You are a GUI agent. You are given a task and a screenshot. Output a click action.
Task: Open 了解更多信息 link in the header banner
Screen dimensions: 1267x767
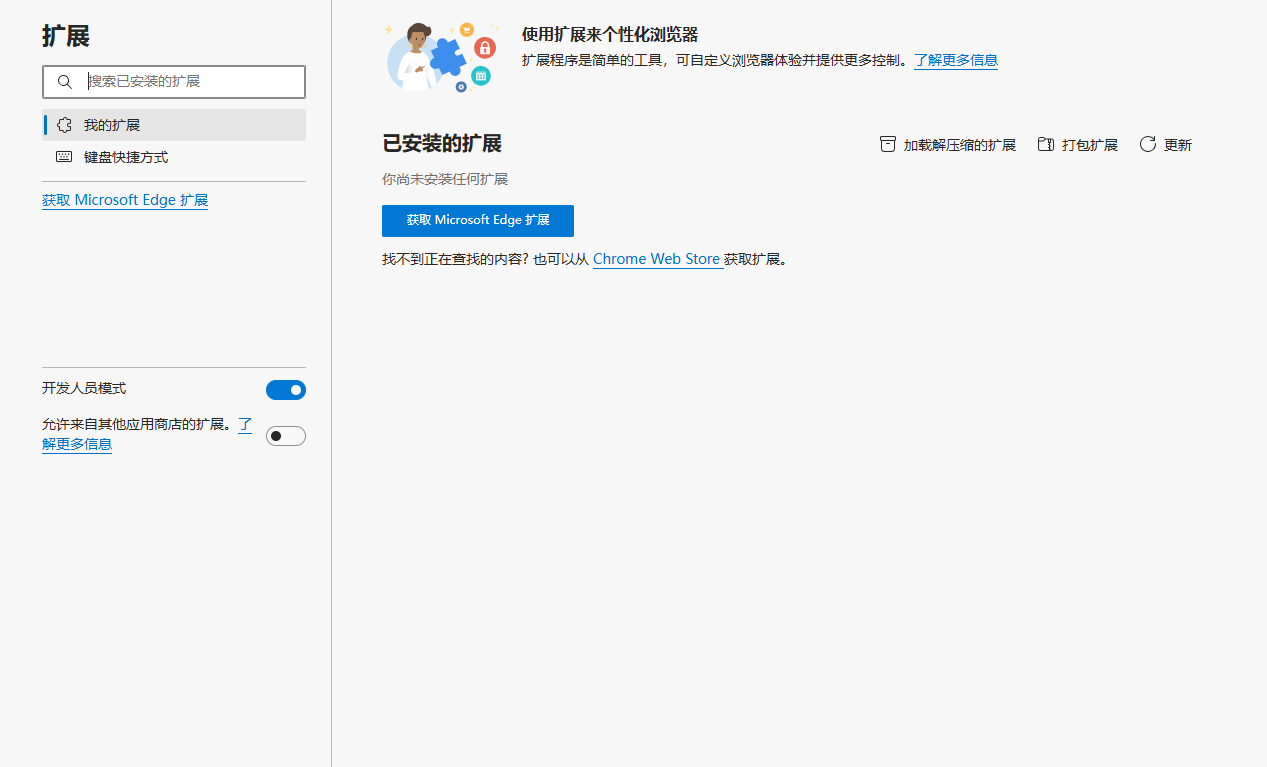[x=956, y=60]
